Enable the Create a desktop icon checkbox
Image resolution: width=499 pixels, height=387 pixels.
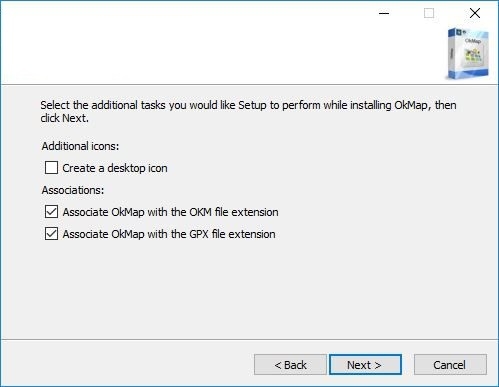(51, 168)
